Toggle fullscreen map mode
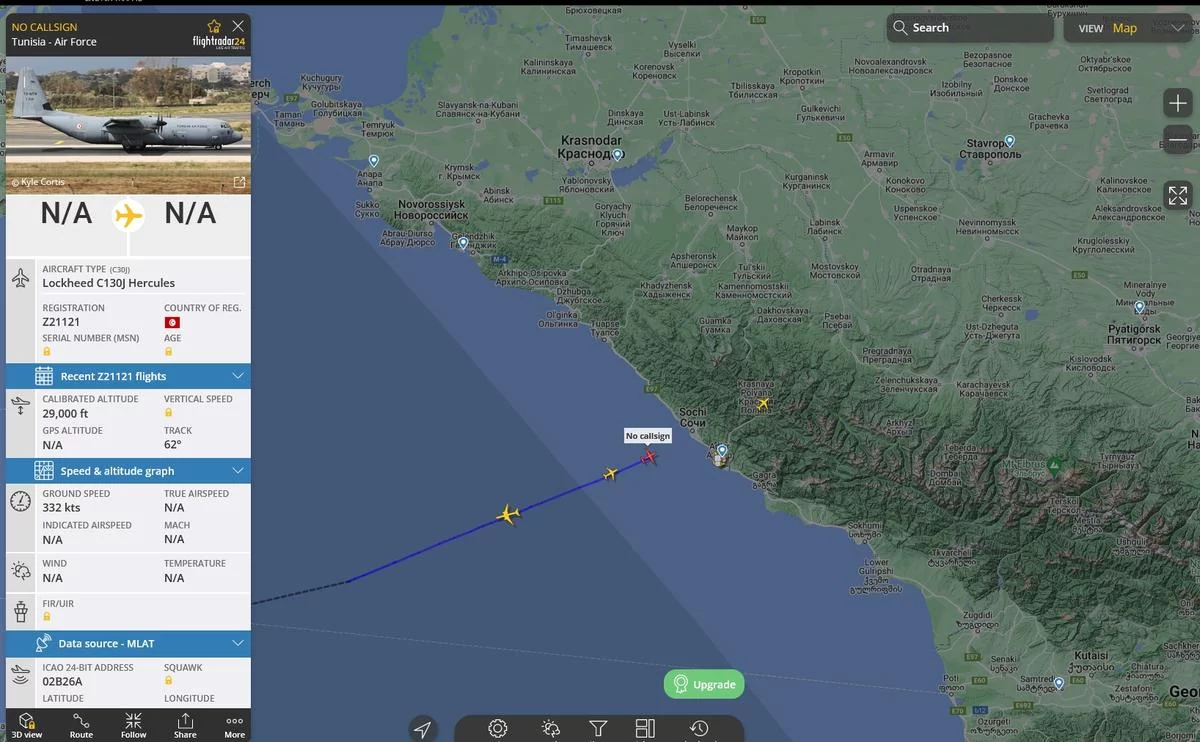The height and width of the screenshot is (742, 1200). [x=1178, y=195]
